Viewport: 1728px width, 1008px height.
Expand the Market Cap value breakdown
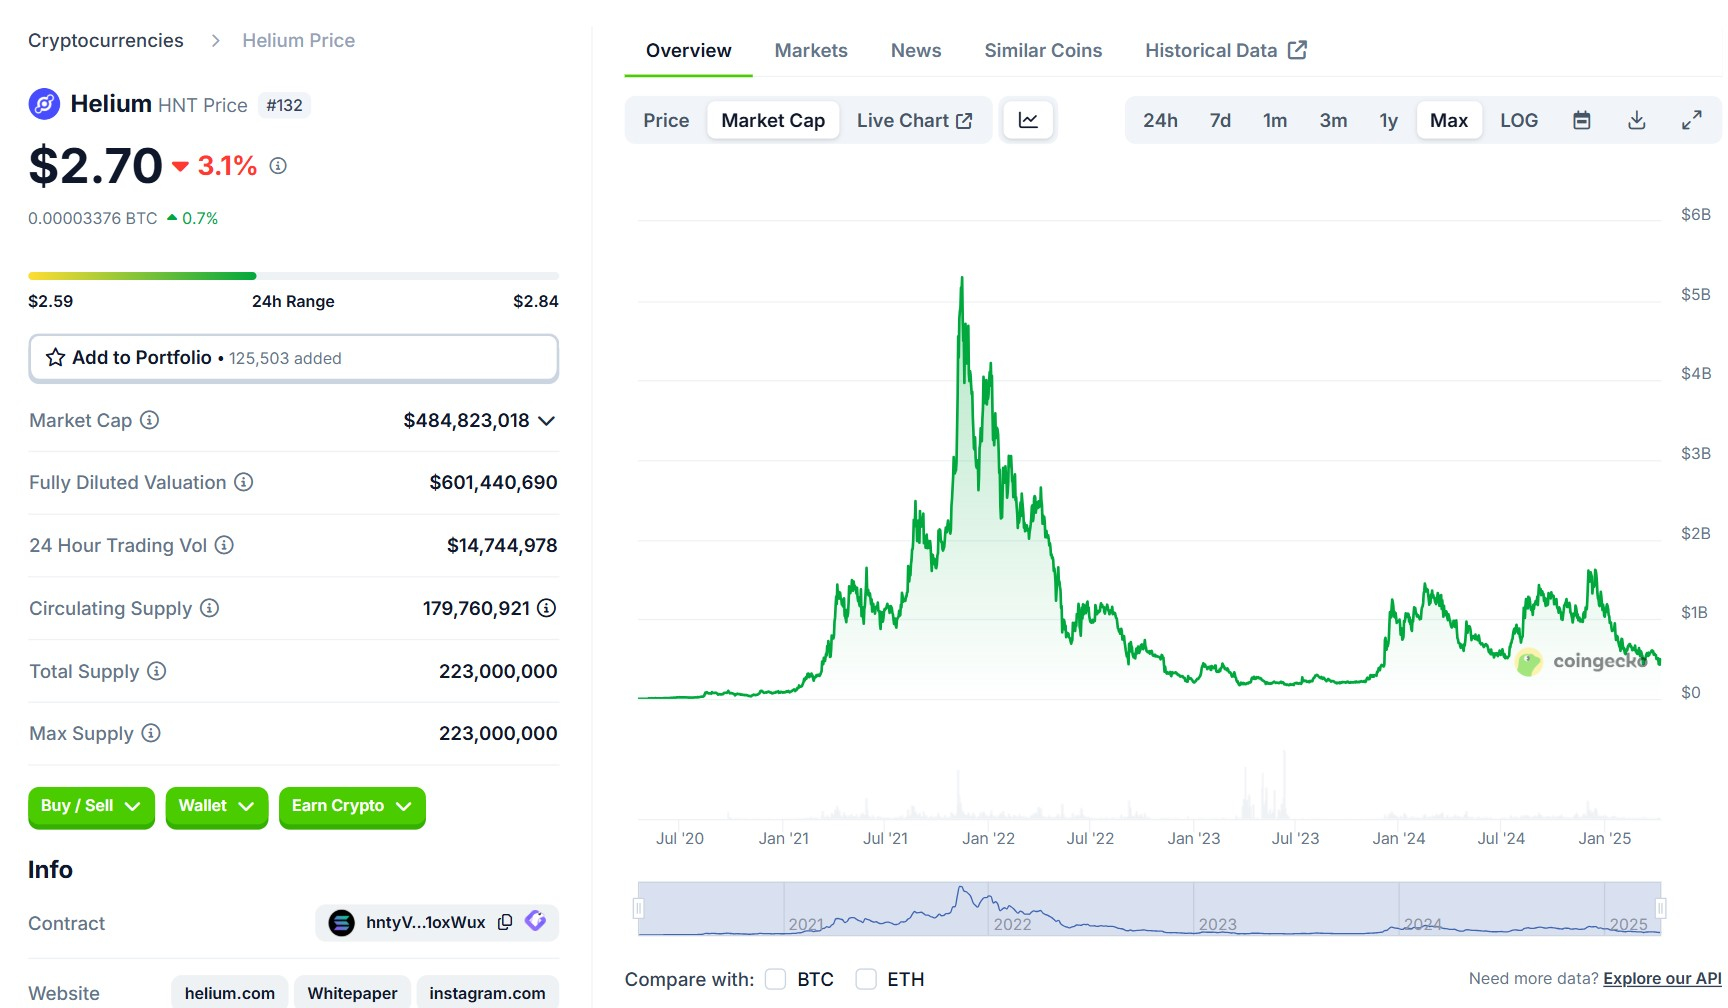(x=546, y=420)
